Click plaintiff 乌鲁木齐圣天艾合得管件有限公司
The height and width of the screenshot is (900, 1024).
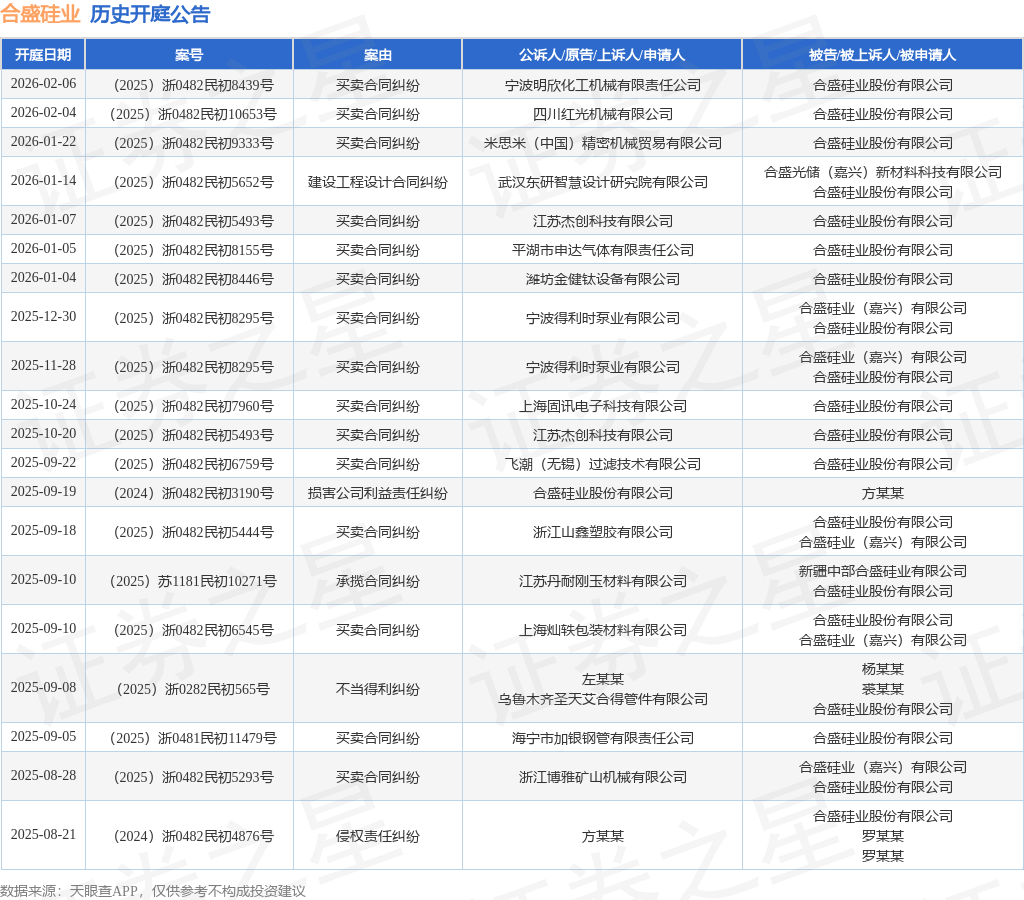click(603, 699)
